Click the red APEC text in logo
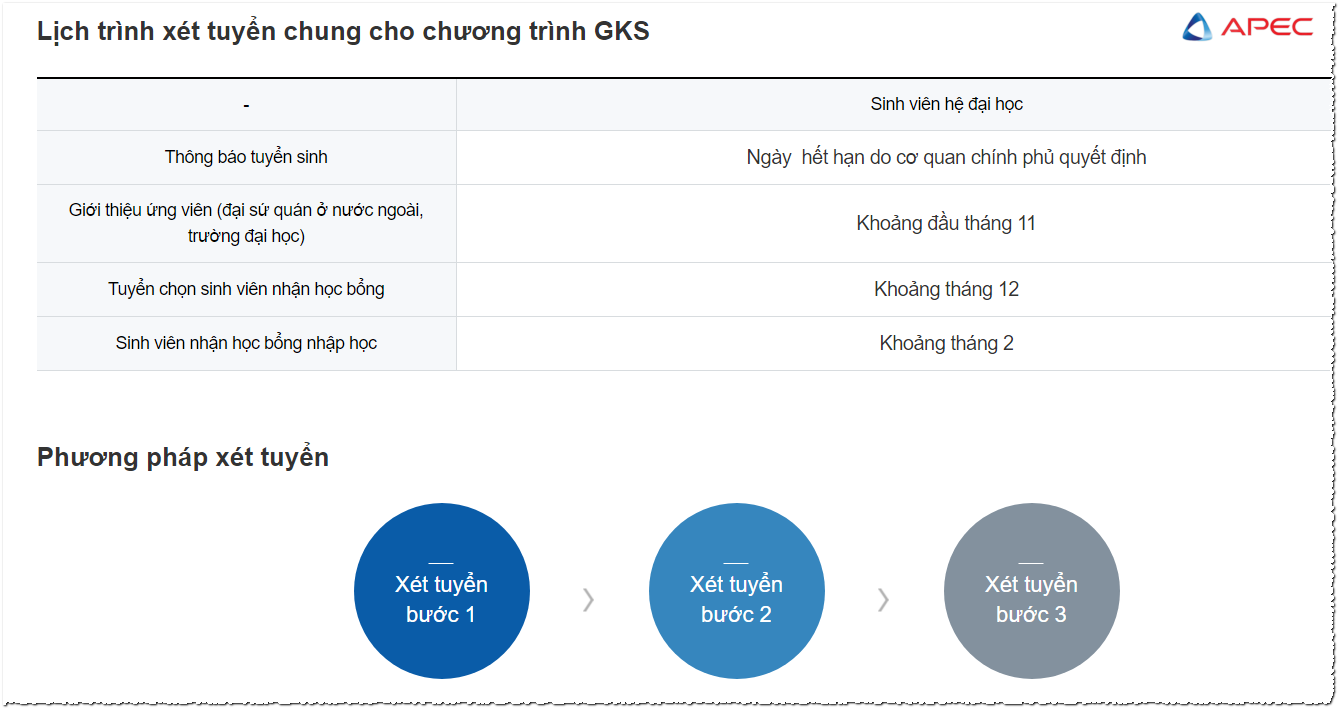This screenshot has width=1344, height=714. 1267,27
